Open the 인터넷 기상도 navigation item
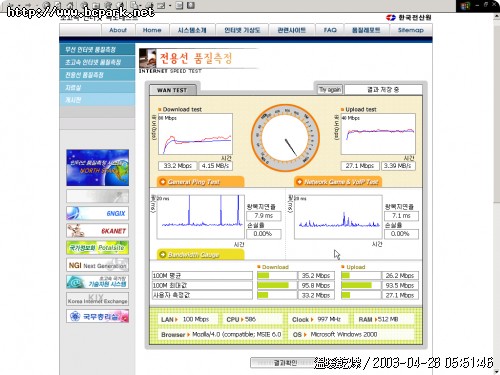The width and height of the screenshot is (500, 375). 242,30
